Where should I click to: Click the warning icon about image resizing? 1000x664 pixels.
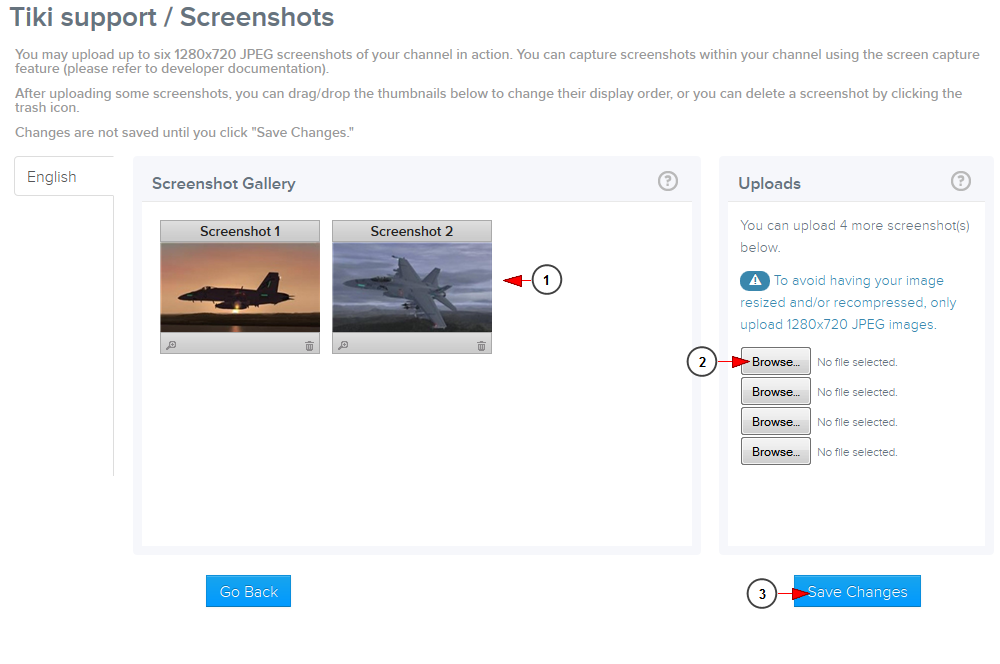[755, 281]
